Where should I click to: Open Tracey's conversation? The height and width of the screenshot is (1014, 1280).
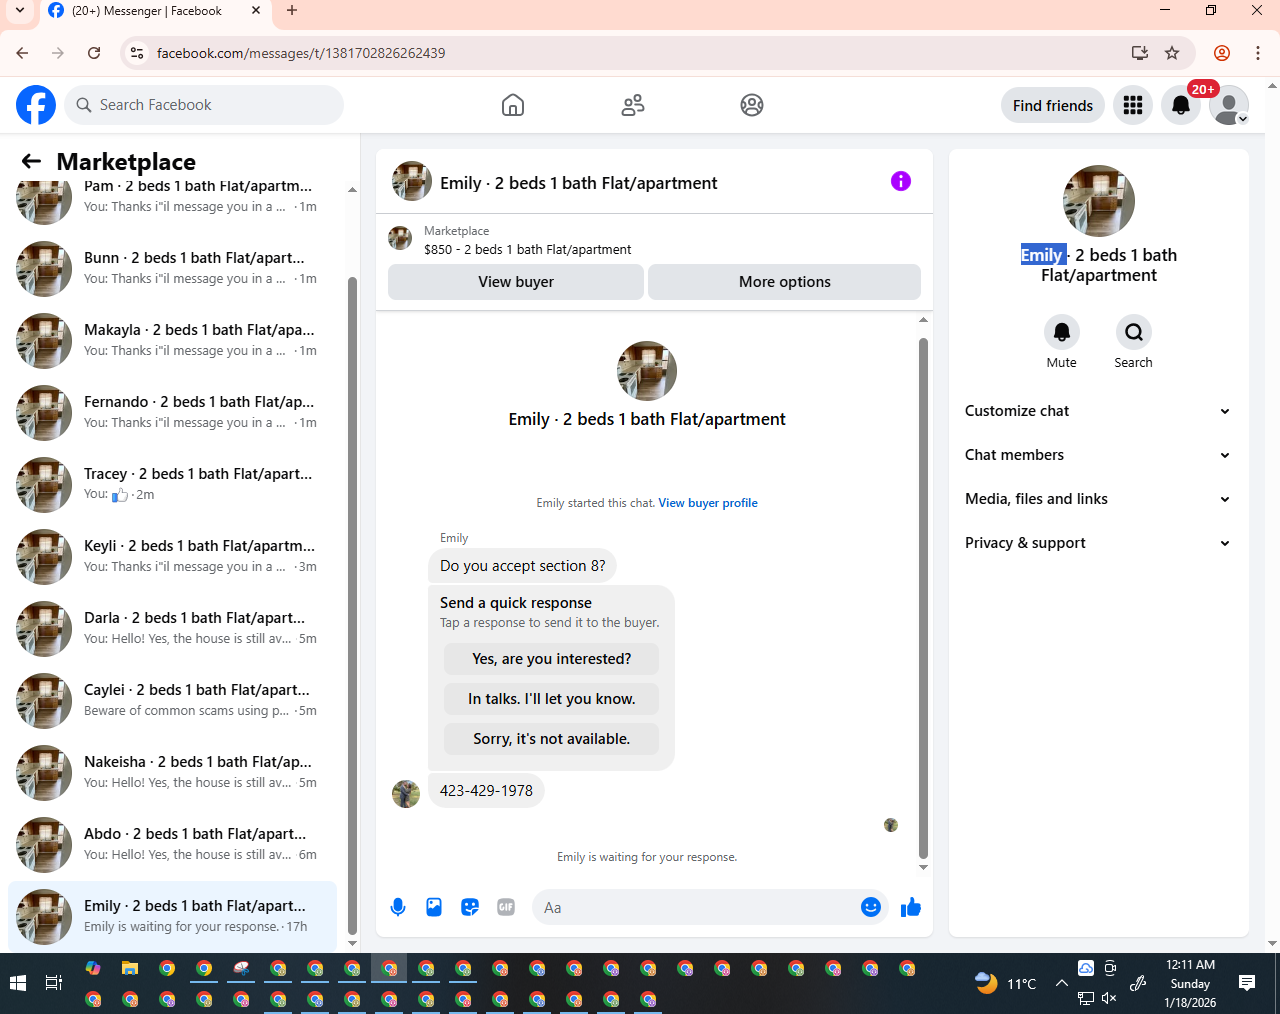click(x=172, y=485)
